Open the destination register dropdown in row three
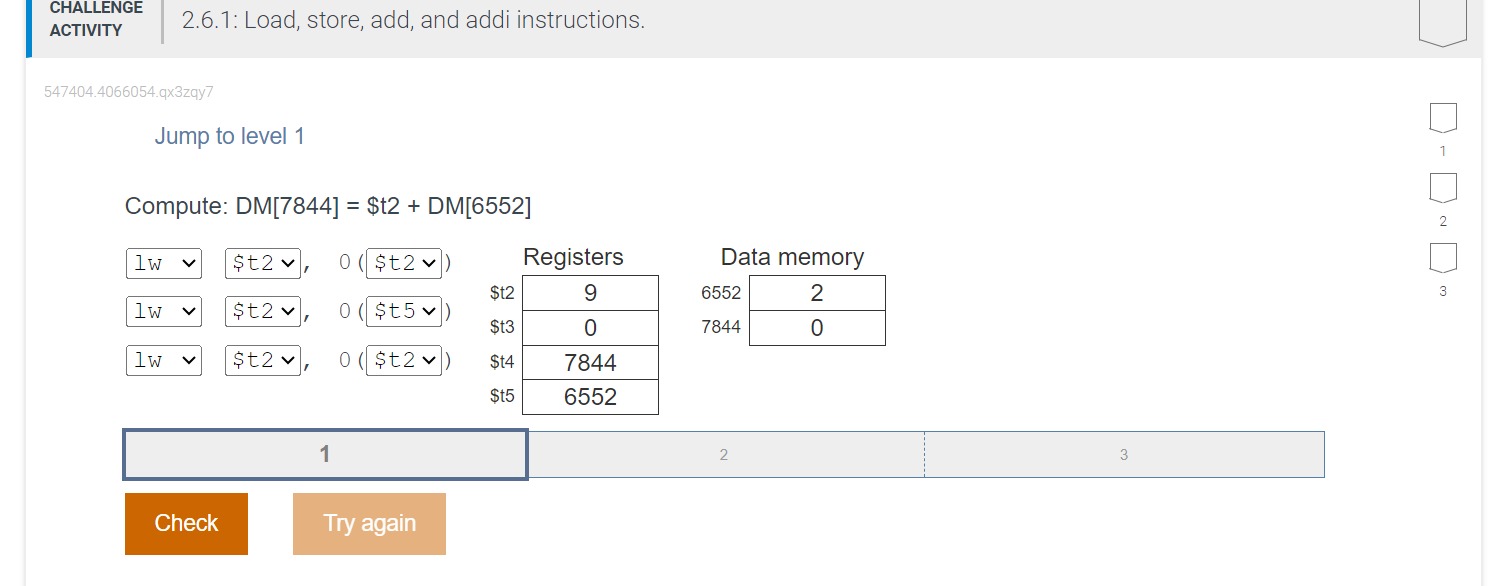This screenshot has height=586, width=1502. tap(262, 360)
